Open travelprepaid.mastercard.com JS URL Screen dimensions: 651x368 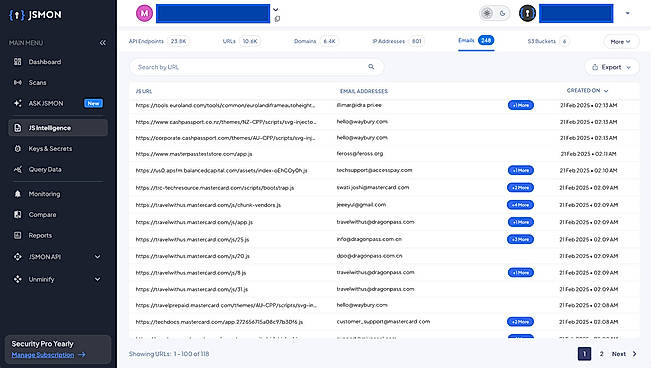coord(226,305)
